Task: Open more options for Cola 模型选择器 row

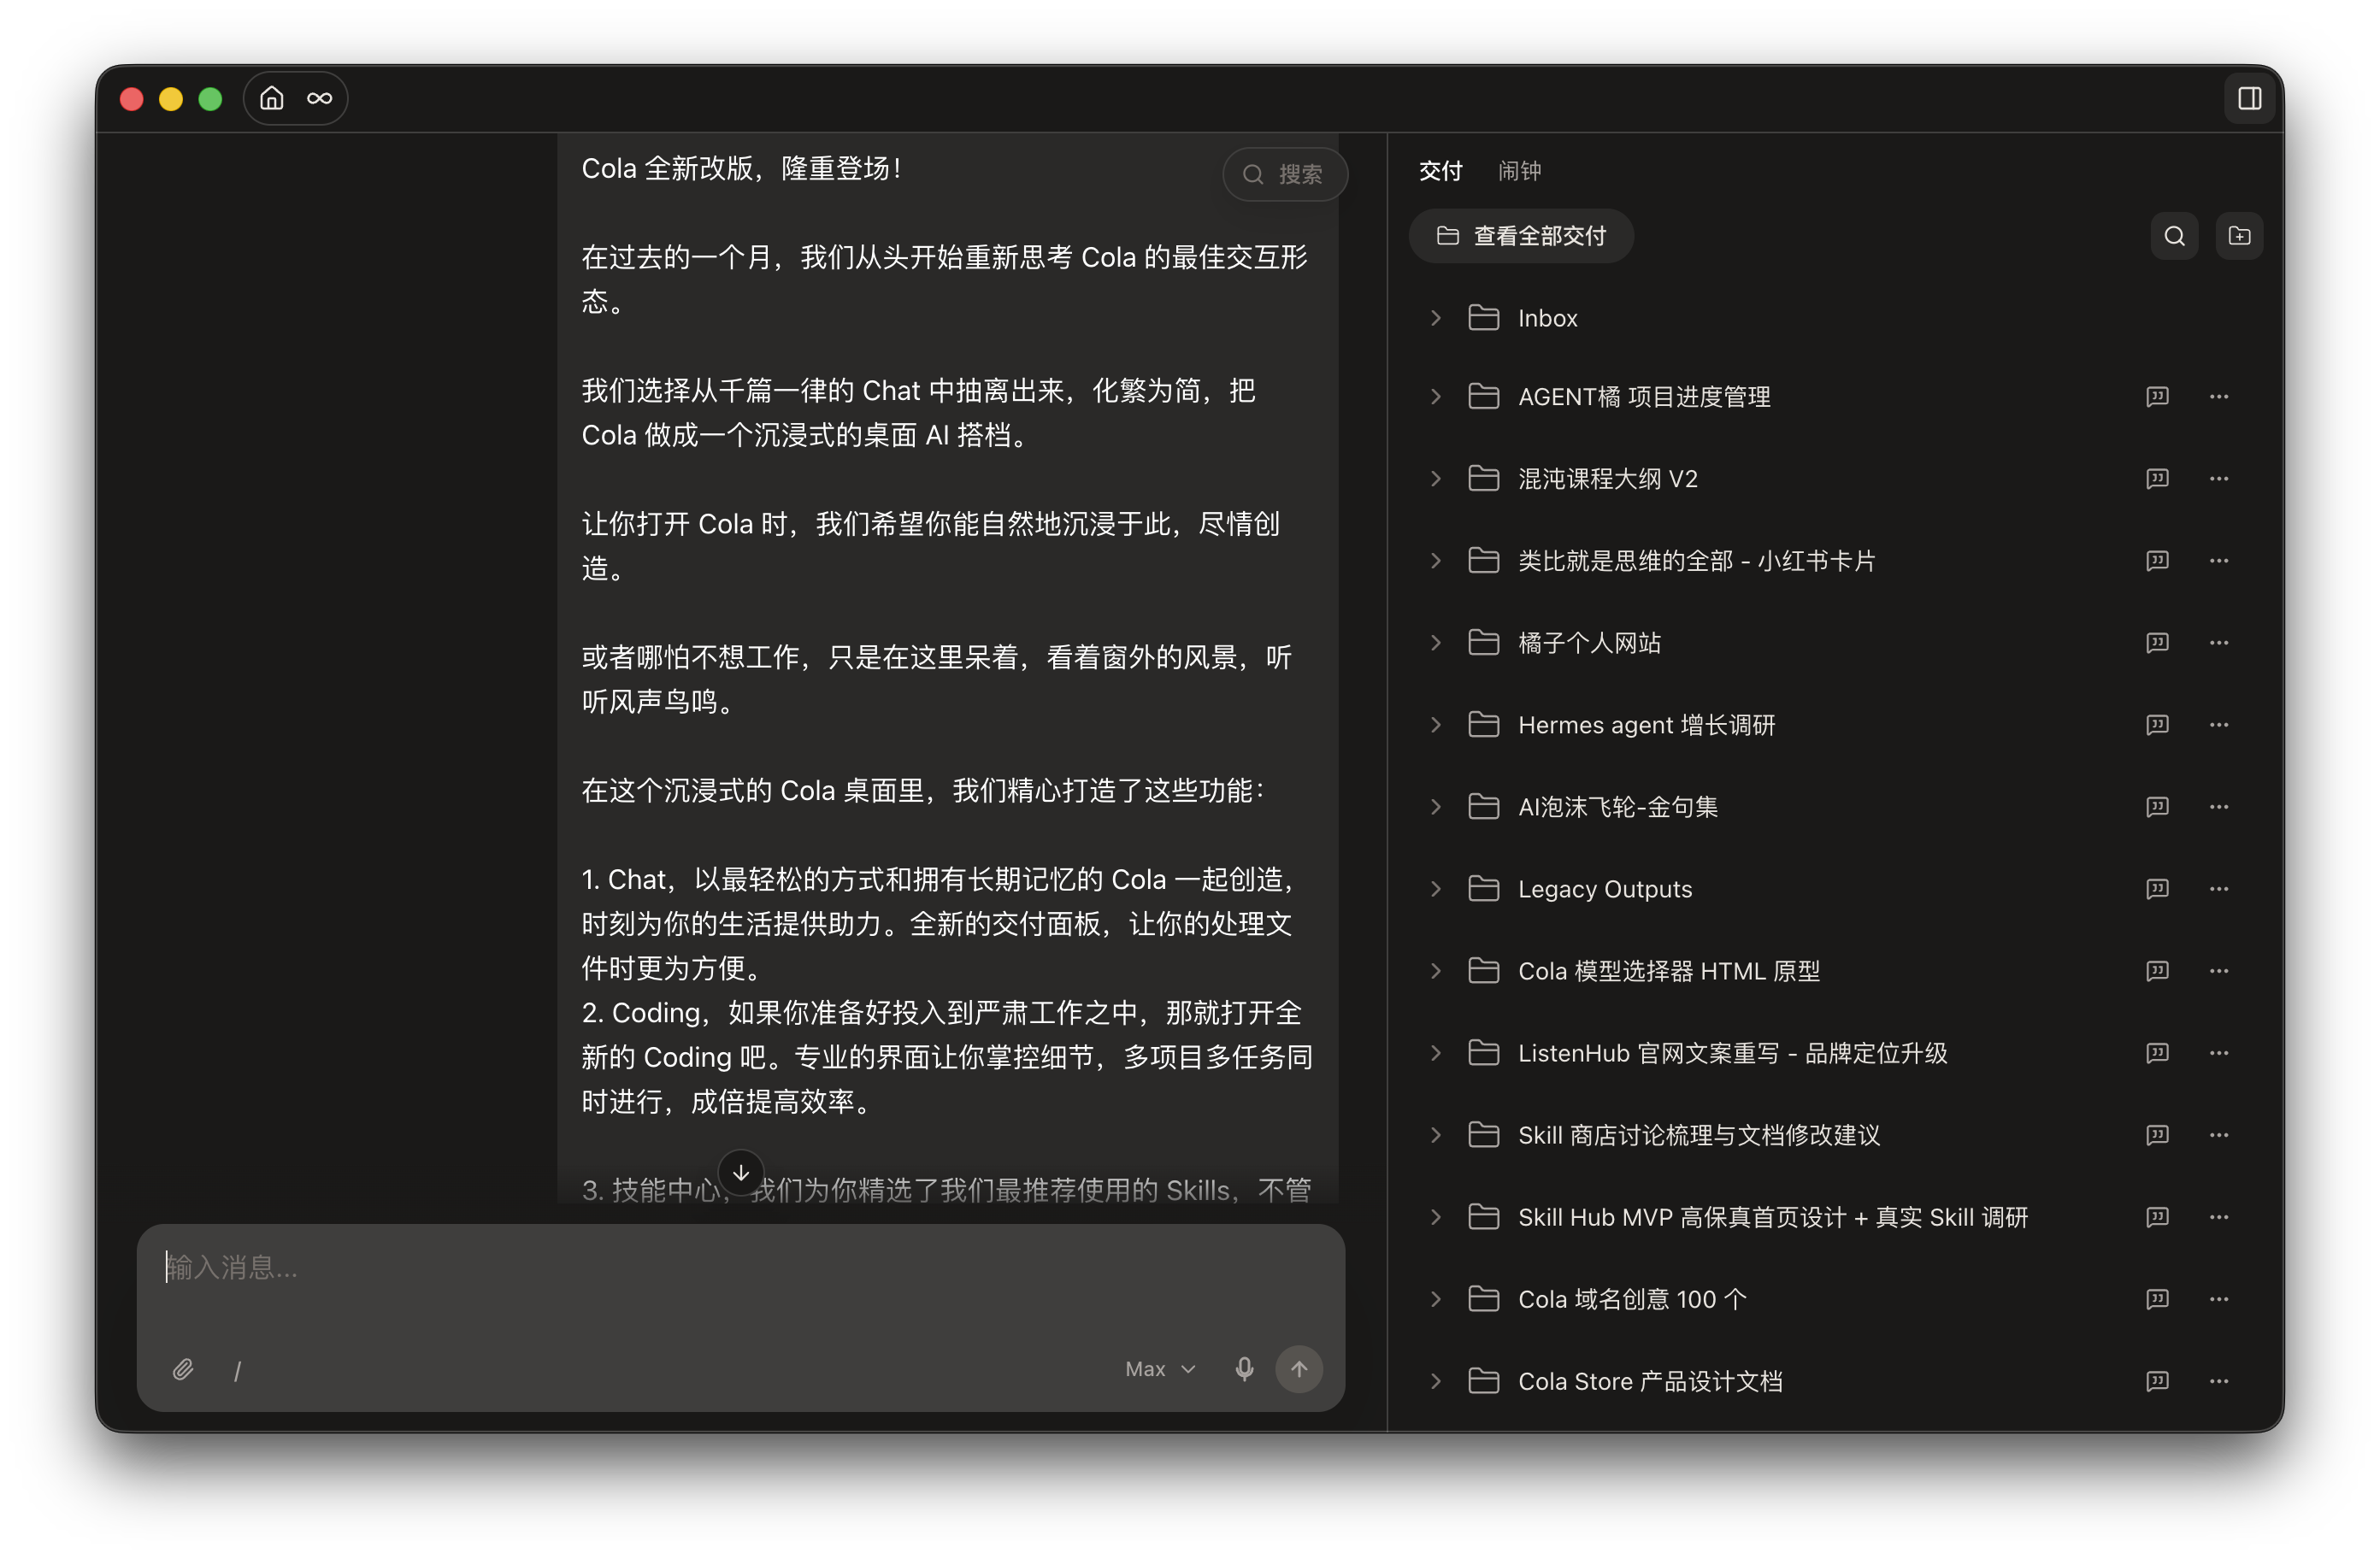Action: (2219, 971)
